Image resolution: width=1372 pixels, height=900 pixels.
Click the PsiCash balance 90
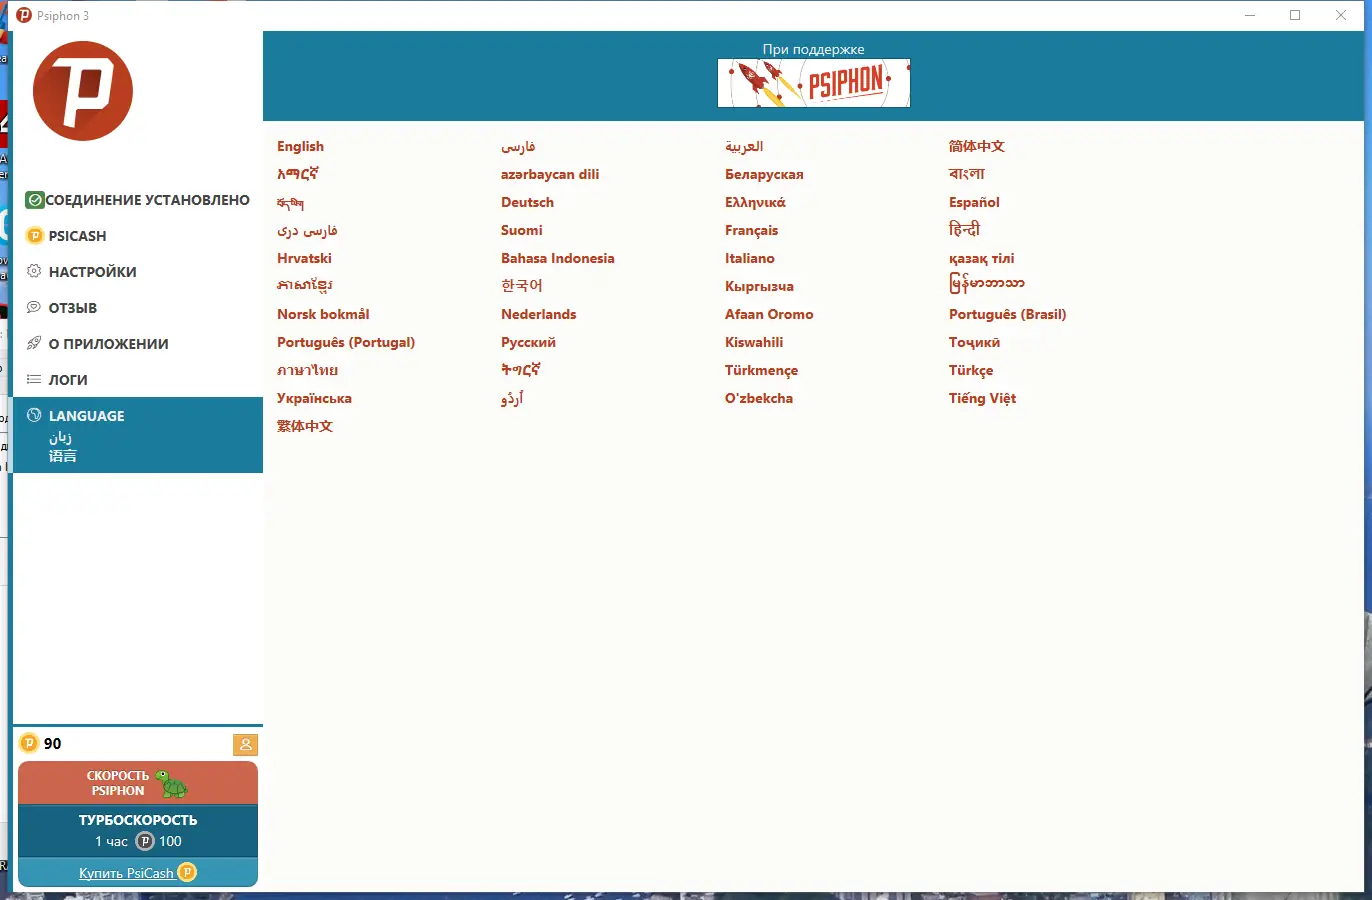[x=53, y=743]
